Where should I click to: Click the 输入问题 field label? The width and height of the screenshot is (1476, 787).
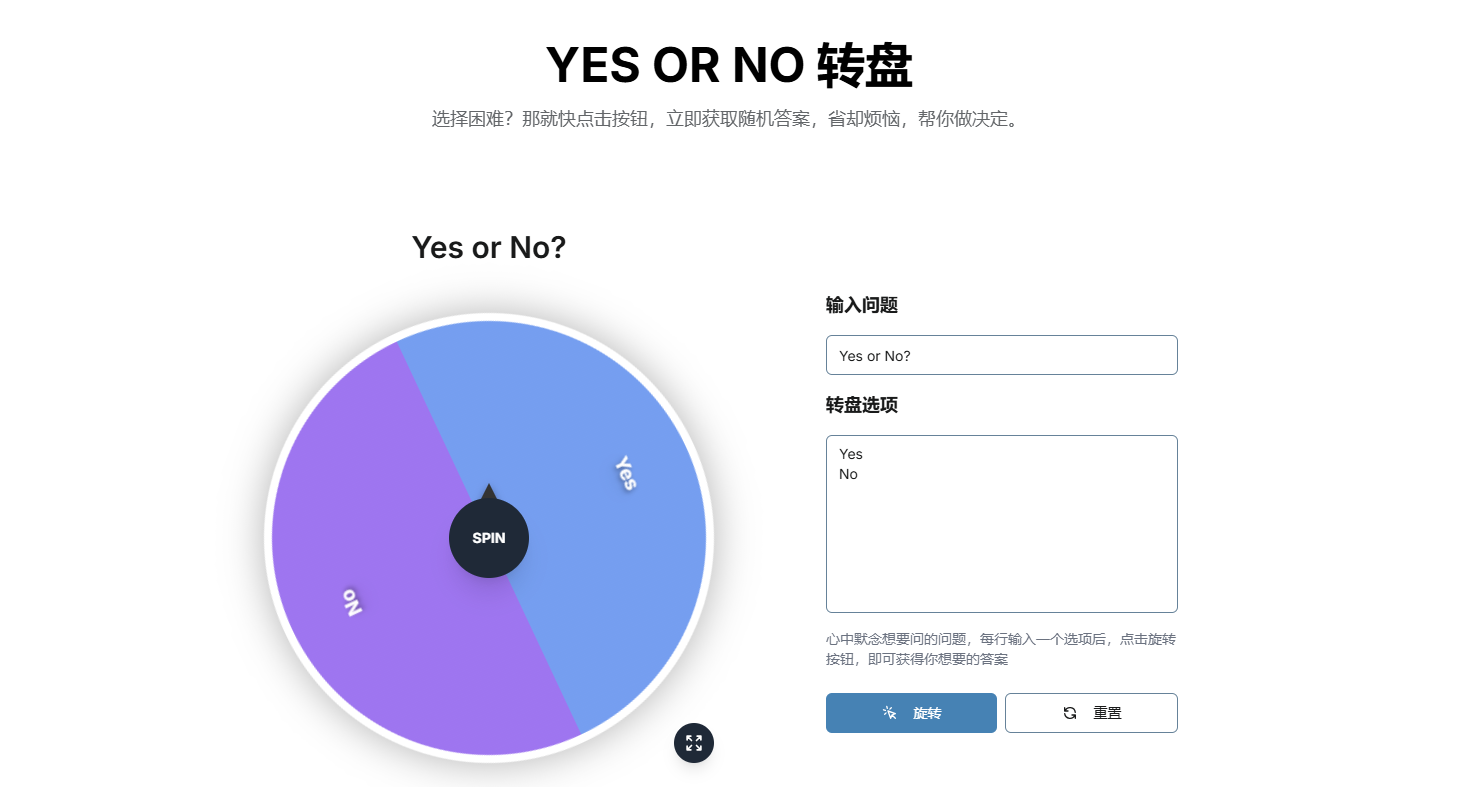click(861, 305)
